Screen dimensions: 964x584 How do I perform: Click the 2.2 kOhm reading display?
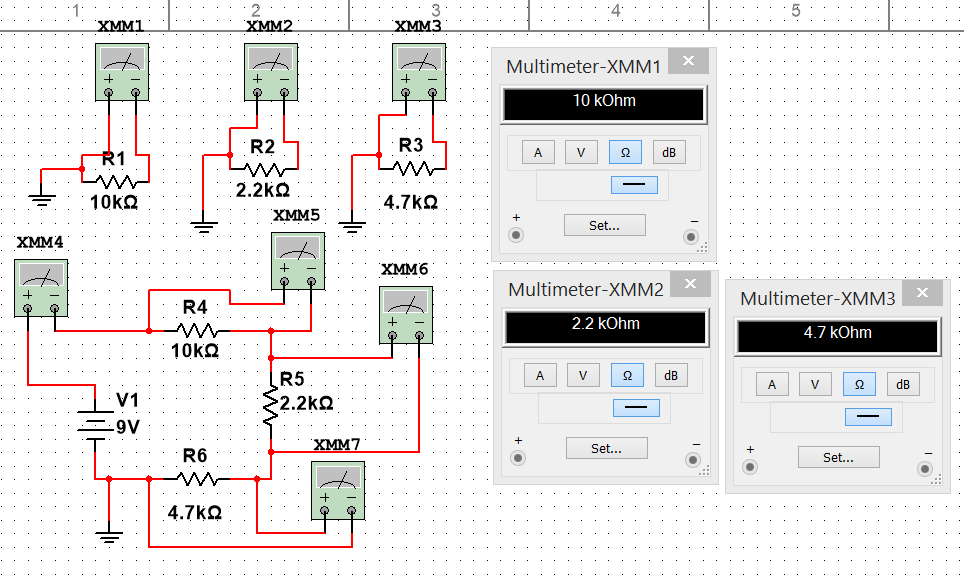pos(604,326)
